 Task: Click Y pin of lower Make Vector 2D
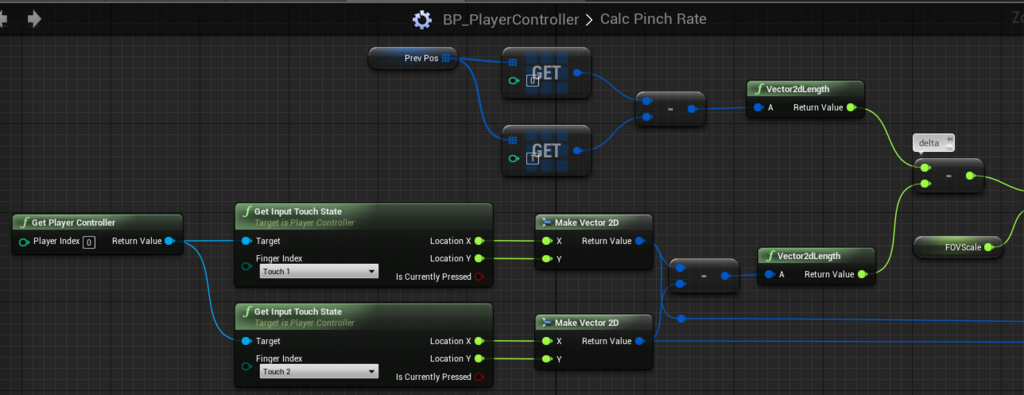[x=546, y=358]
